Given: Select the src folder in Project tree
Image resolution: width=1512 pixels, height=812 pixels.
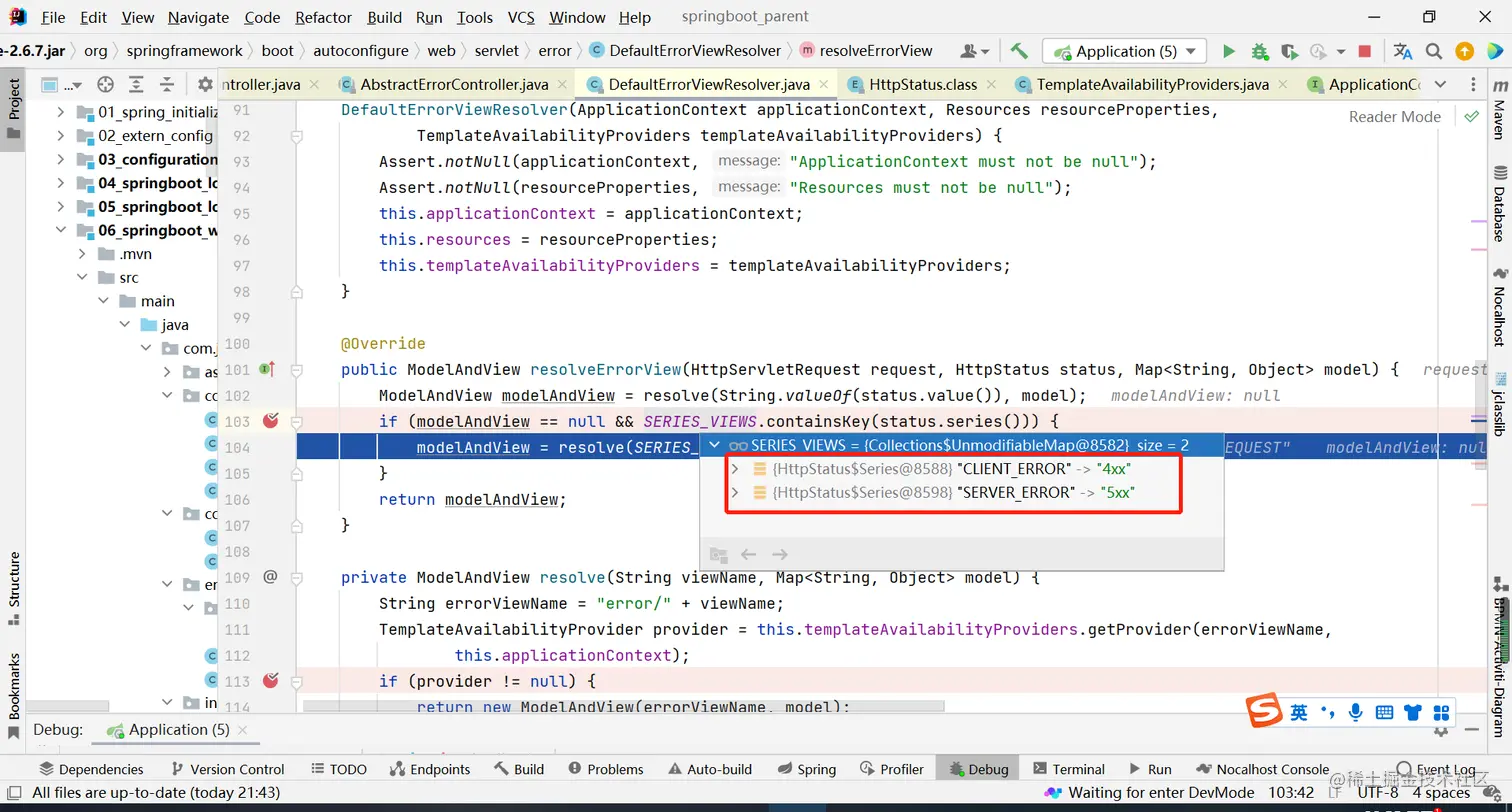Looking at the screenshot, I should (x=129, y=278).
